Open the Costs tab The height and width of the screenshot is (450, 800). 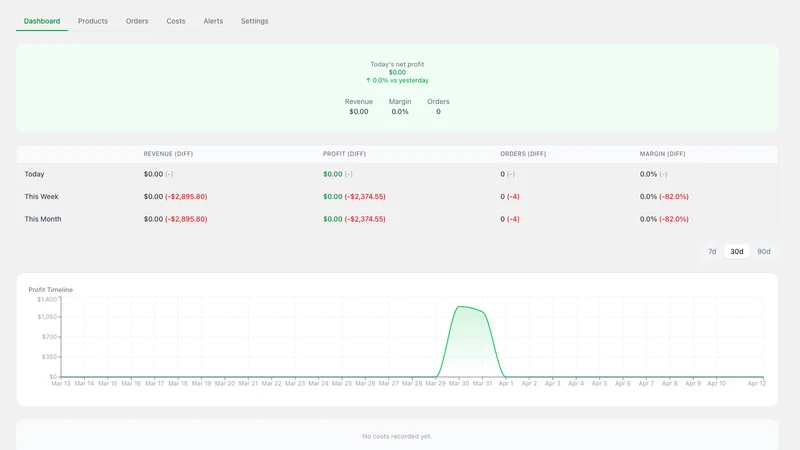point(176,21)
